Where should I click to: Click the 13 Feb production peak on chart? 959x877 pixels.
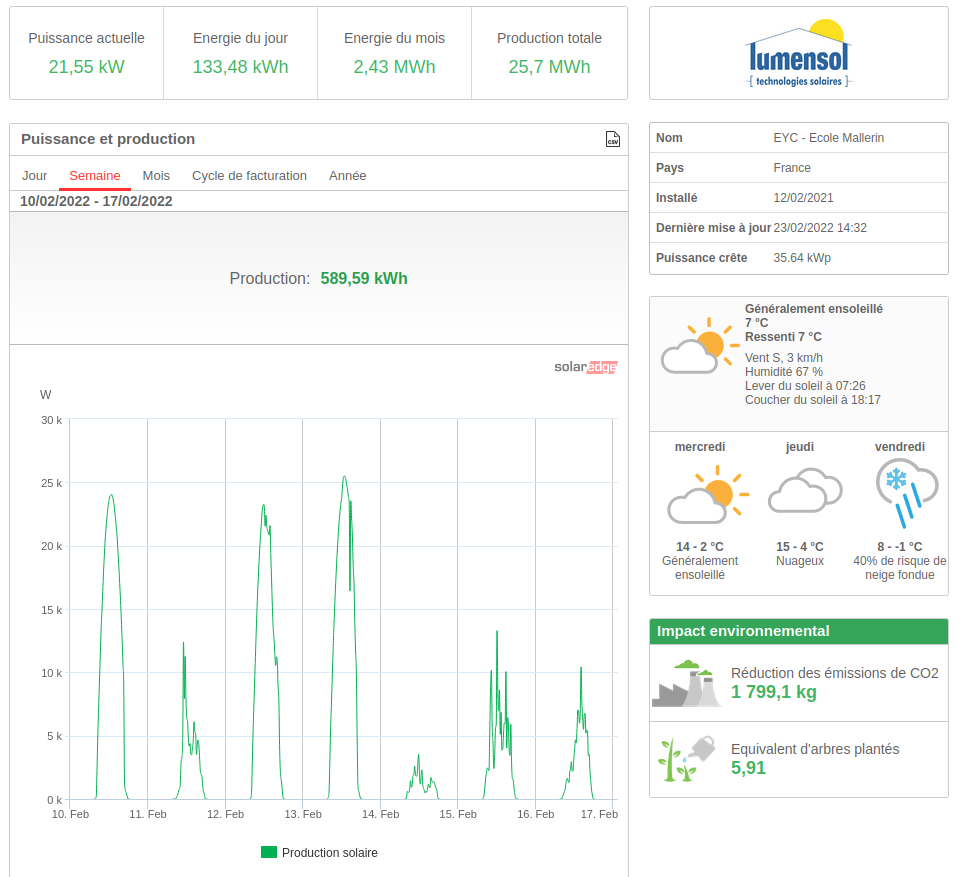[x=344, y=476]
